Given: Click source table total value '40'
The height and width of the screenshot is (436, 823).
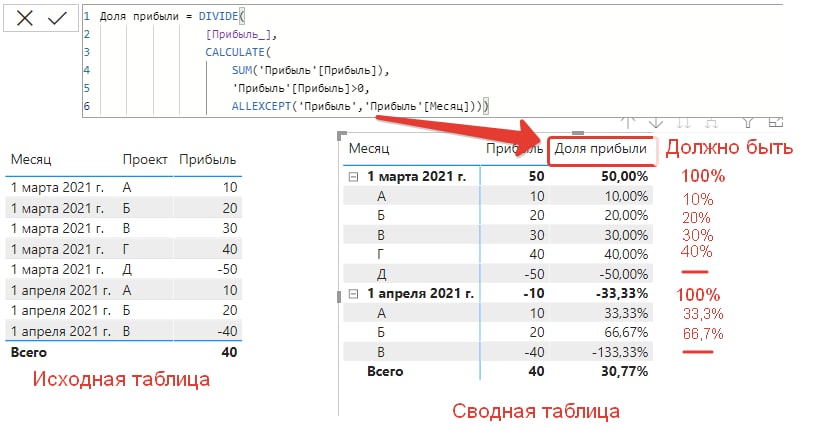Looking at the screenshot, I should coord(229,353).
